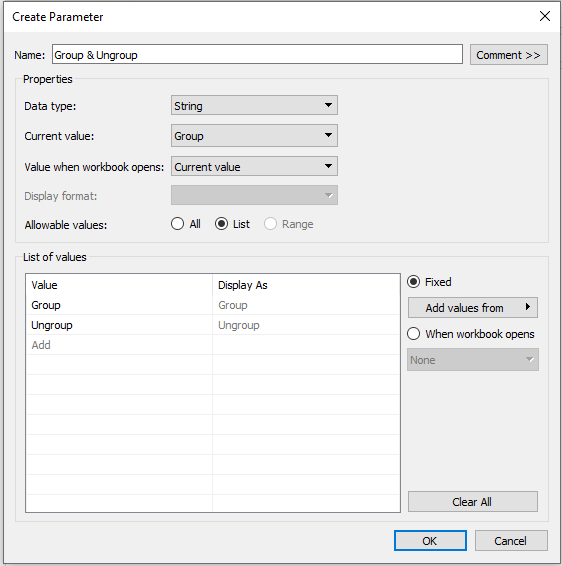The height and width of the screenshot is (566, 562).
Task: Click the Cancel button
Action: [x=511, y=541]
